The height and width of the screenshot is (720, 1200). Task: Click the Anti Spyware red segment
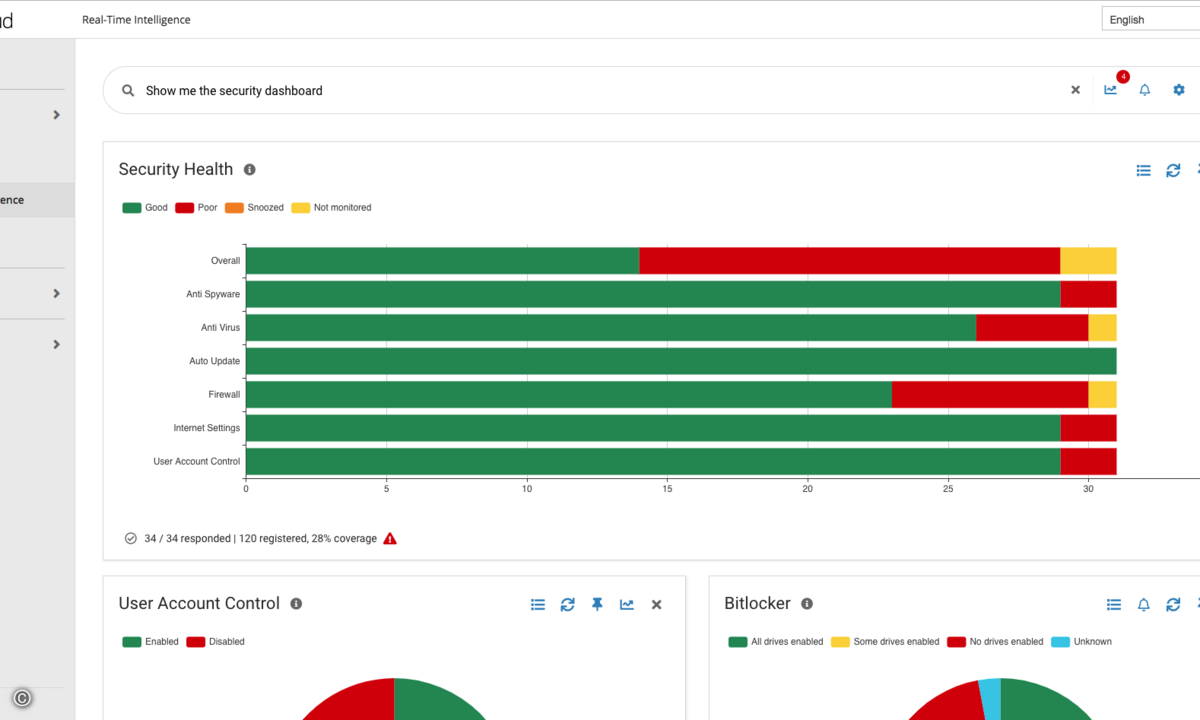click(1088, 294)
